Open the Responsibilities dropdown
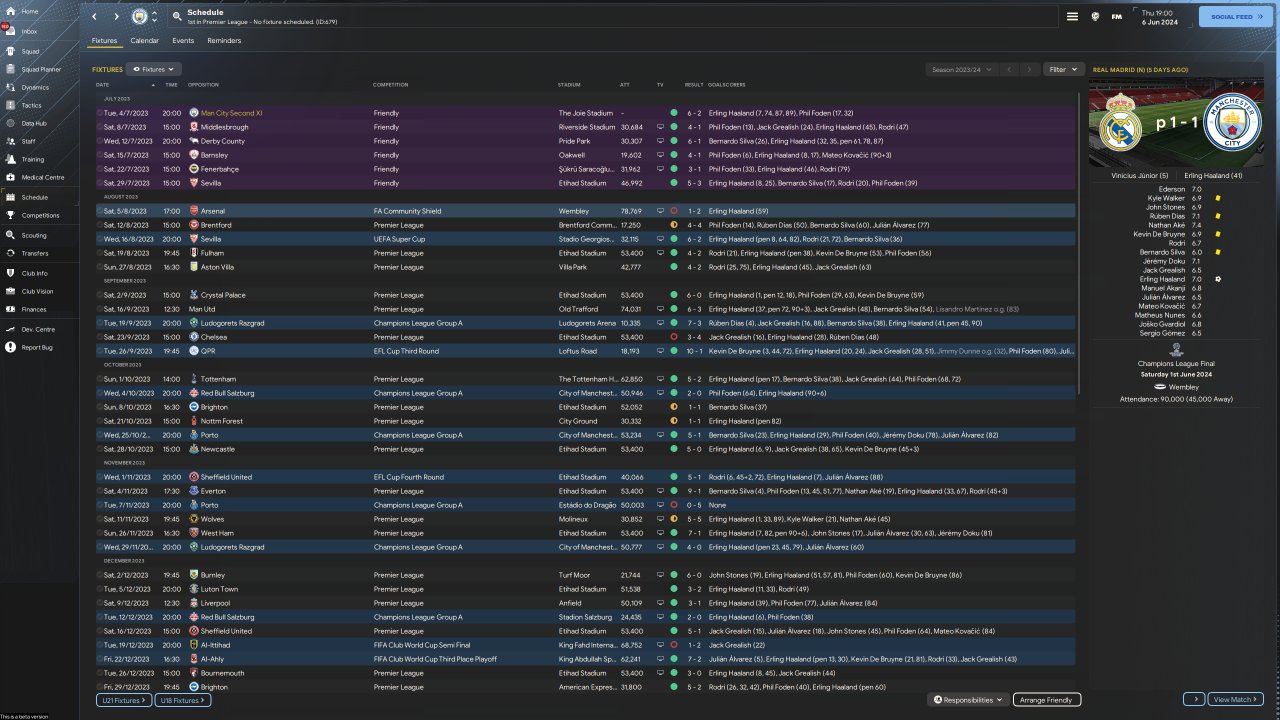 968,700
